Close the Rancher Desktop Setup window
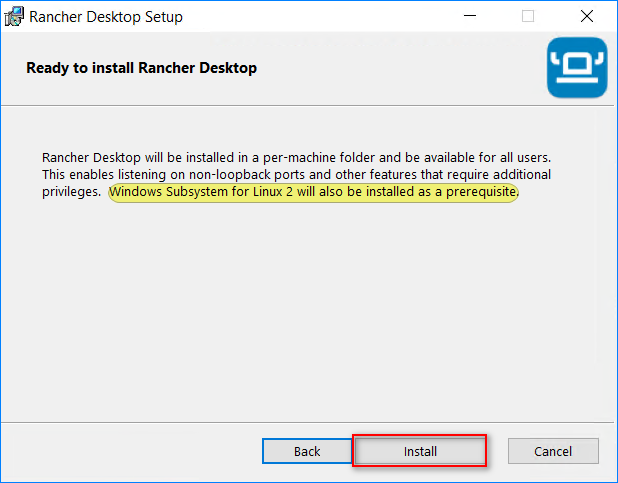The image size is (618, 483). pos(587,16)
